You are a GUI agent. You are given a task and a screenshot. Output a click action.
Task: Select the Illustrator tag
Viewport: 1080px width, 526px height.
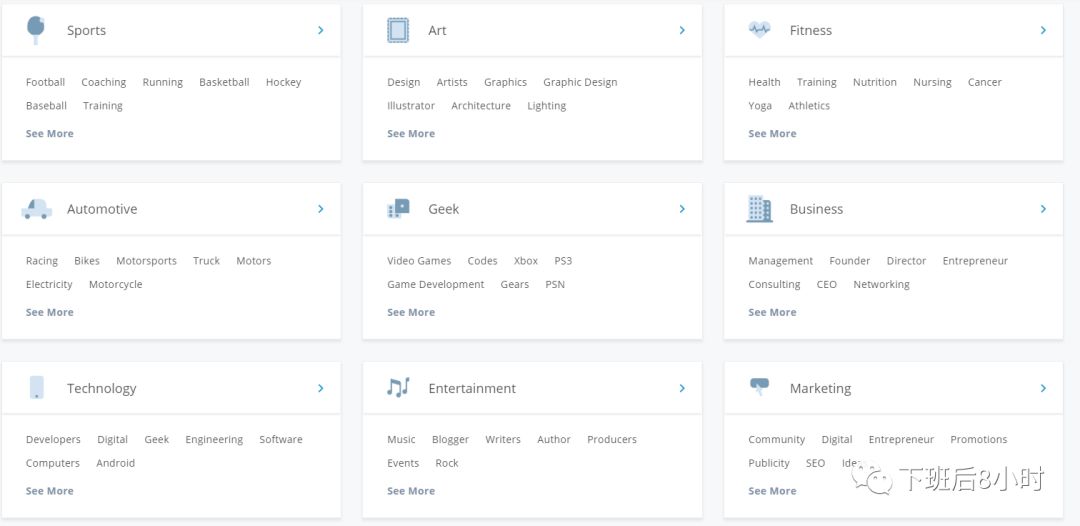(x=411, y=105)
